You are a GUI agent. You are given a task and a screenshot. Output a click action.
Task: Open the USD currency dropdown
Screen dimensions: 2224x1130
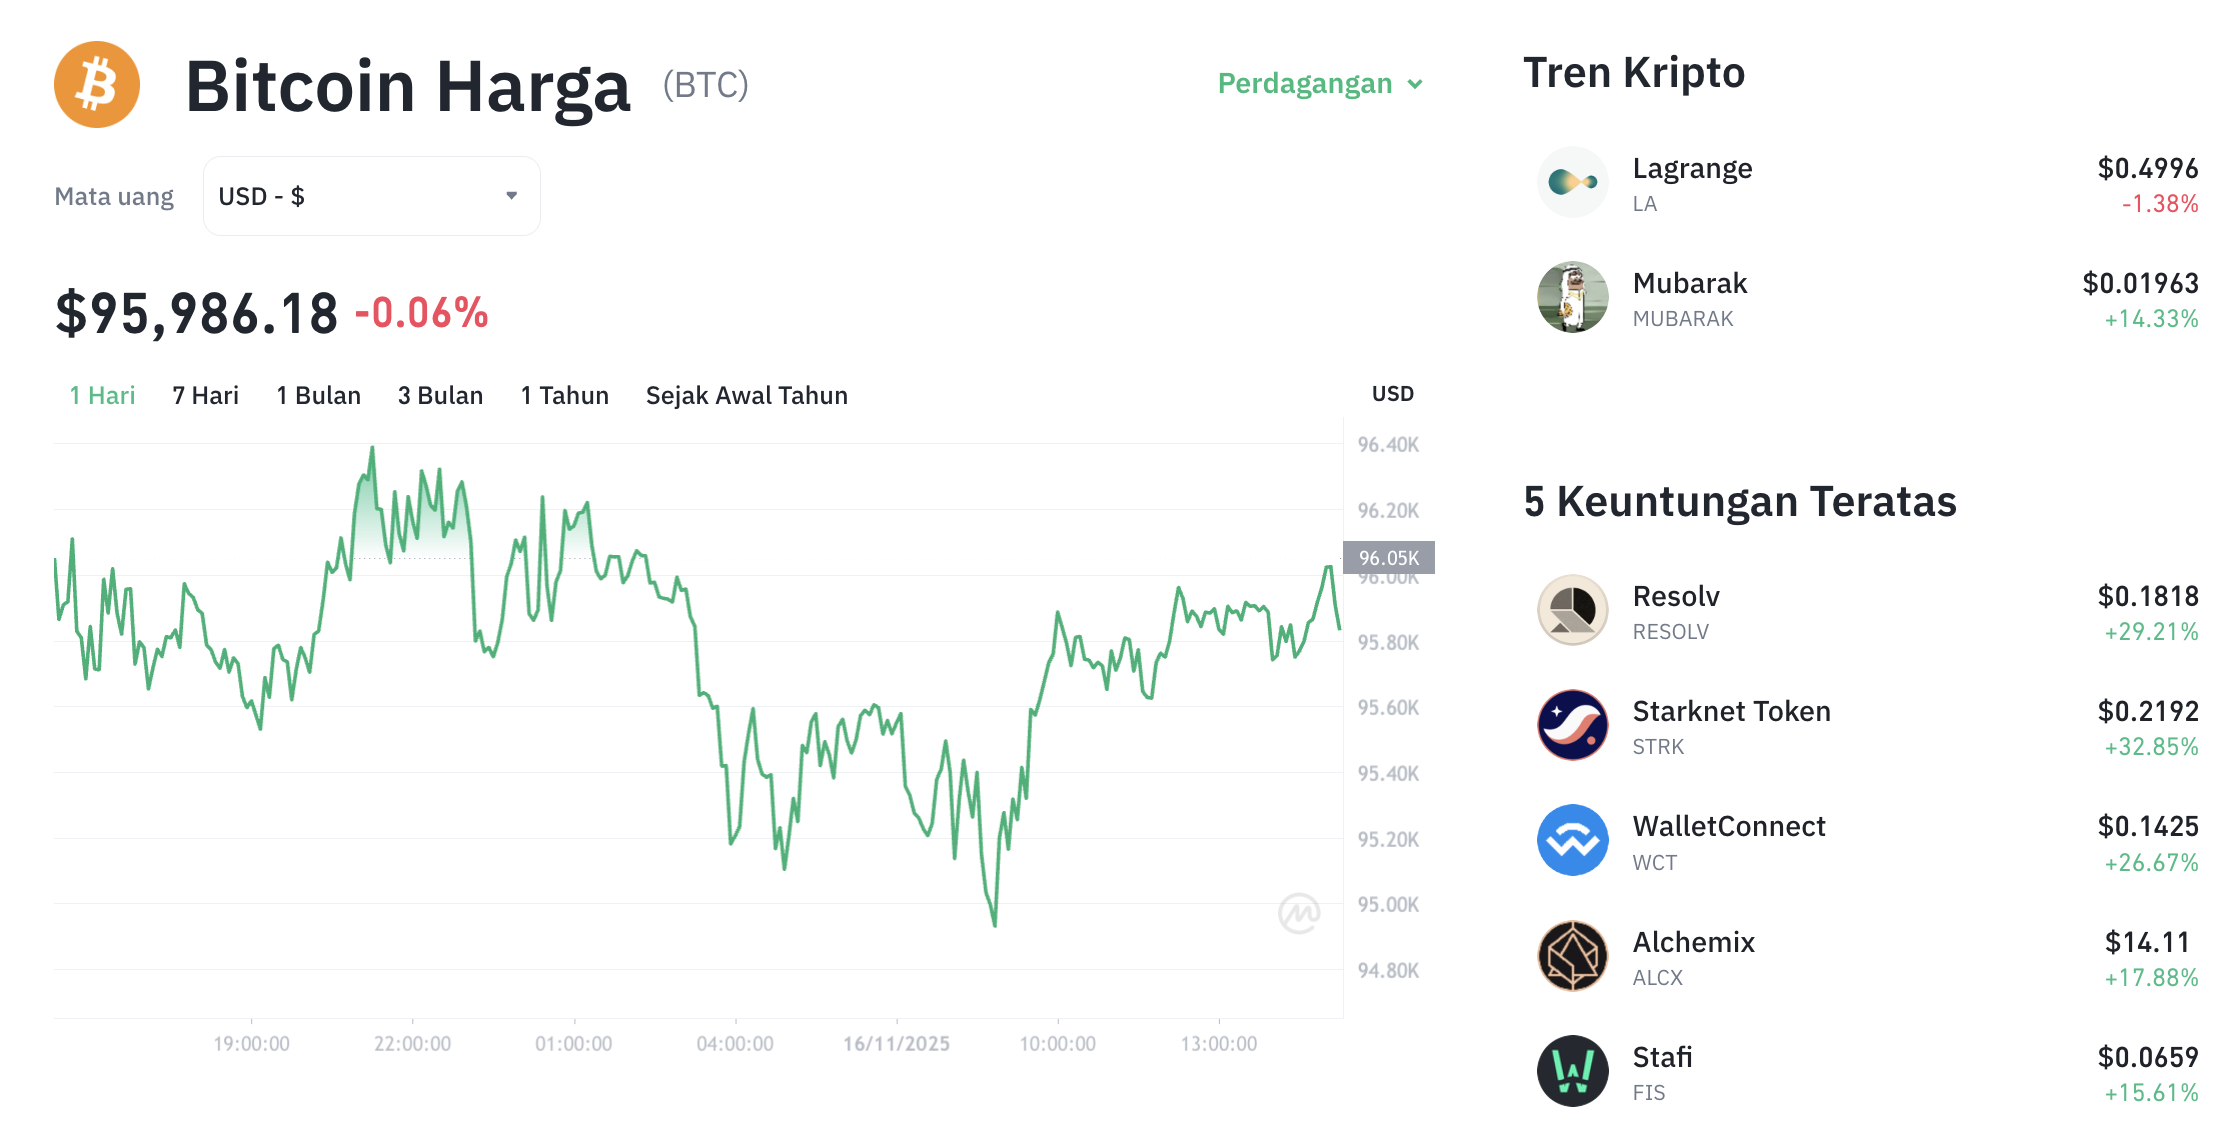pos(370,196)
